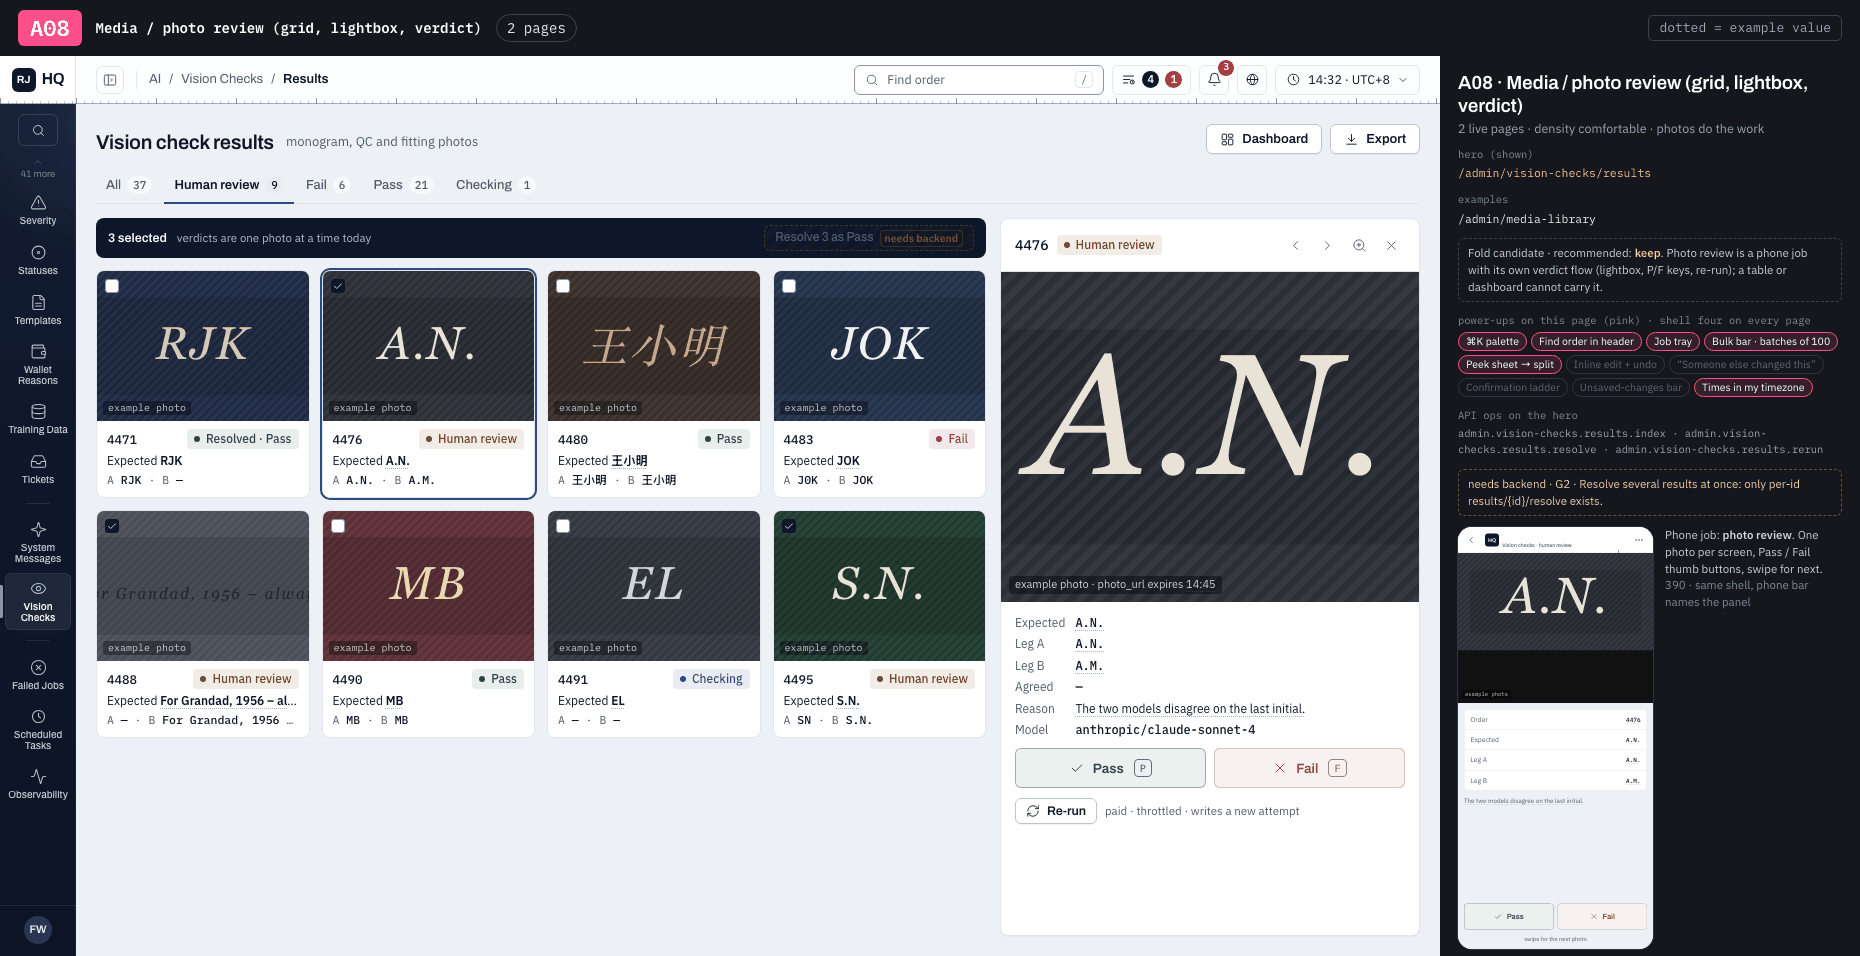Open the Templates sidebar item
Image resolution: width=1860 pixels, height=956 pixels.
[x=38, y=310]
